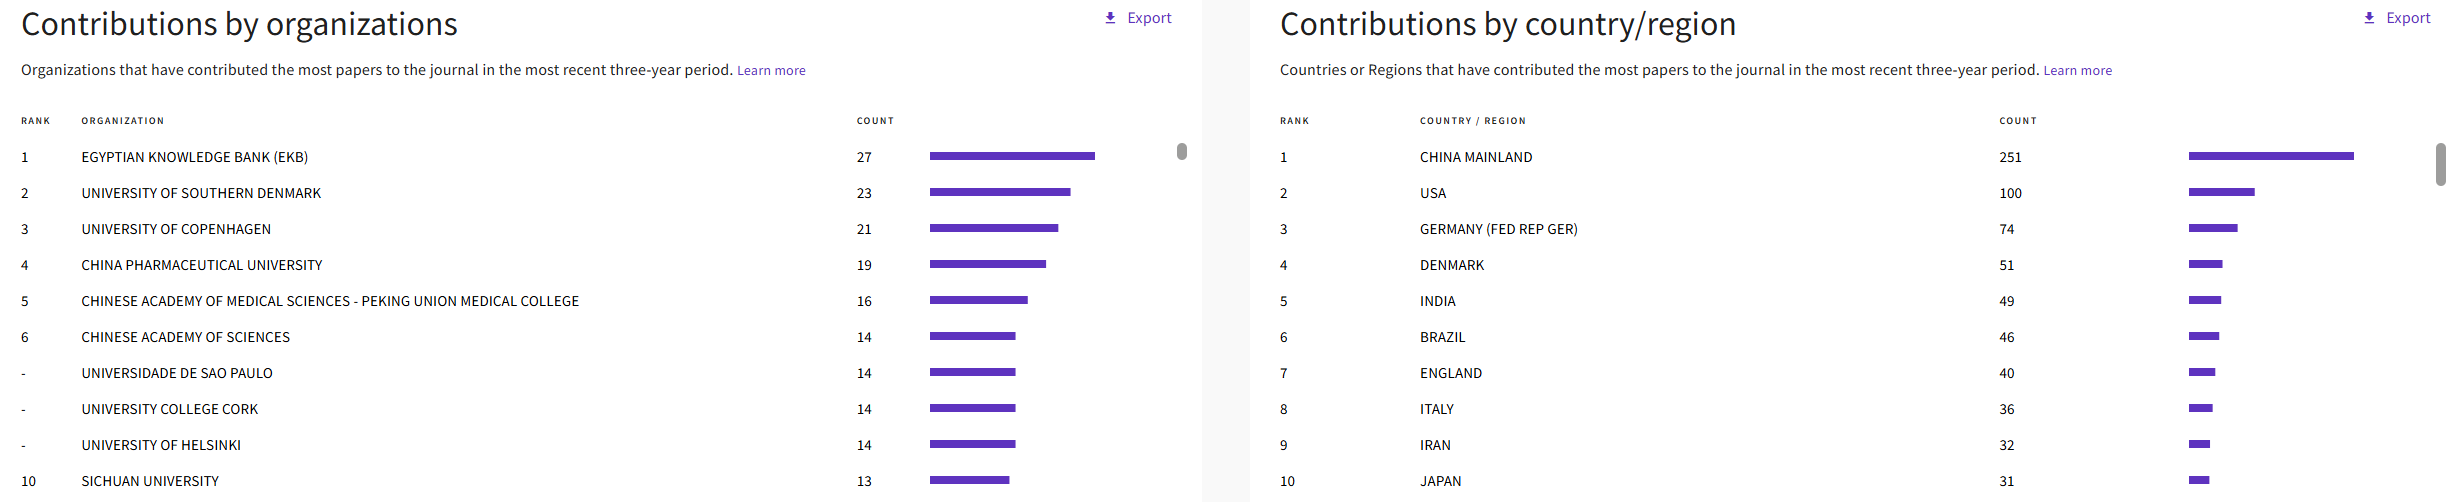Click the China Mainland count bar
This screenshot has height=502, width=2455.
coord(2271,156)
